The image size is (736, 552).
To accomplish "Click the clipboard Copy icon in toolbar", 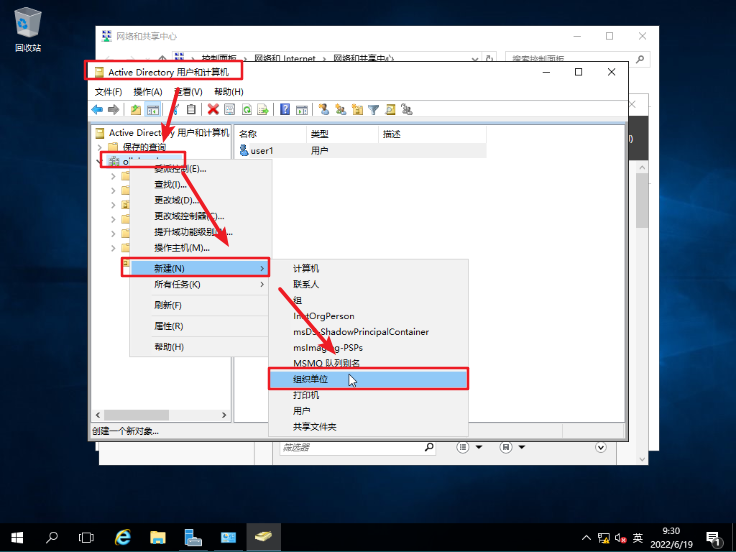I will pyautogui.click(x=191, y=109).
